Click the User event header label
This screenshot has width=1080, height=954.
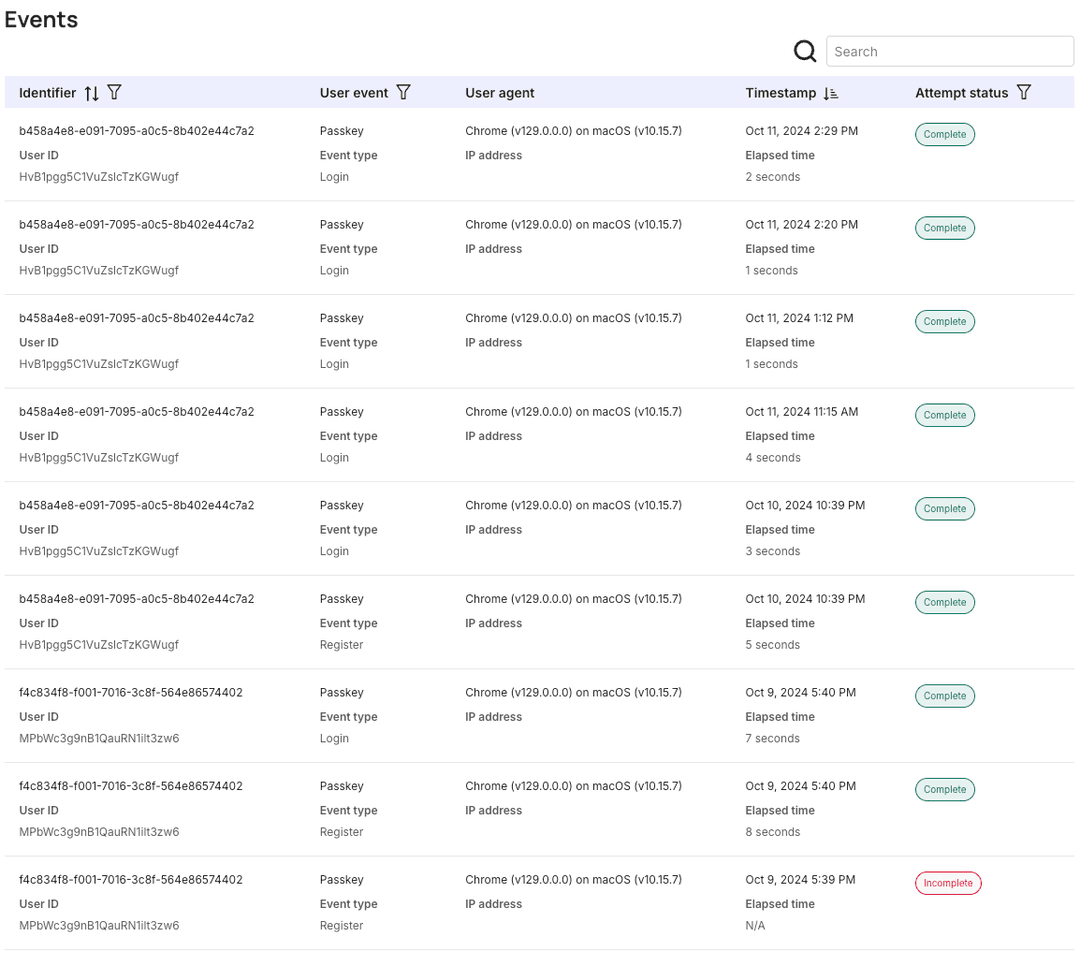click(x=353, y=93)
